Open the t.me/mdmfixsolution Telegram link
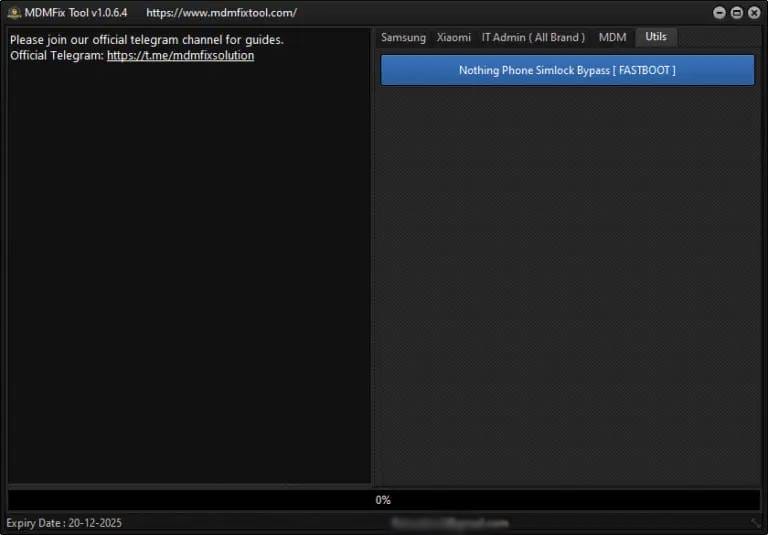 pos(180,56)
